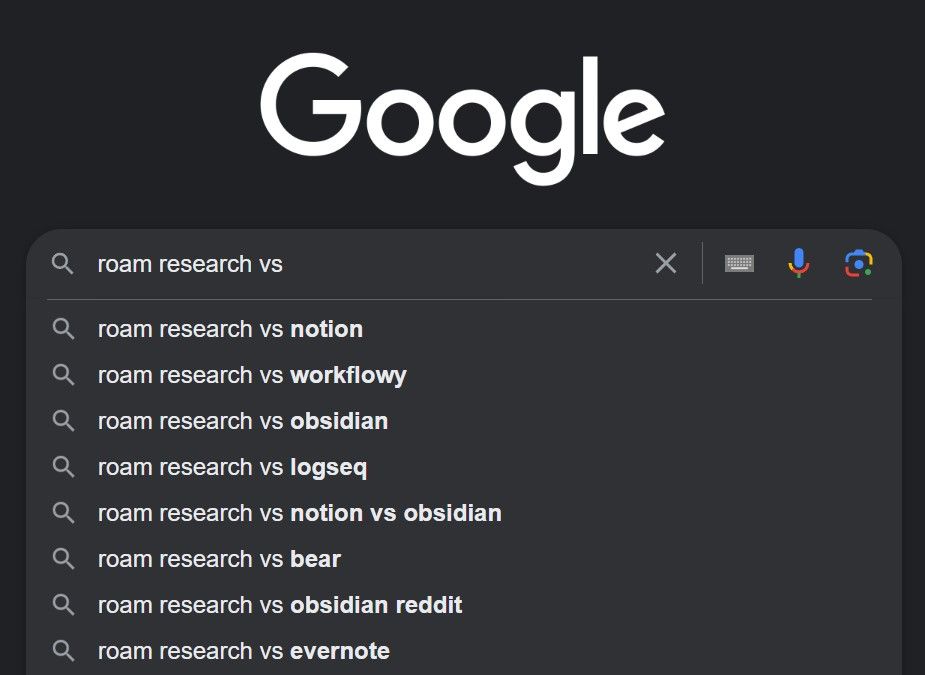Clear the search query with the X icon
This screenshot has height=675, width=925.
(666, 263)
